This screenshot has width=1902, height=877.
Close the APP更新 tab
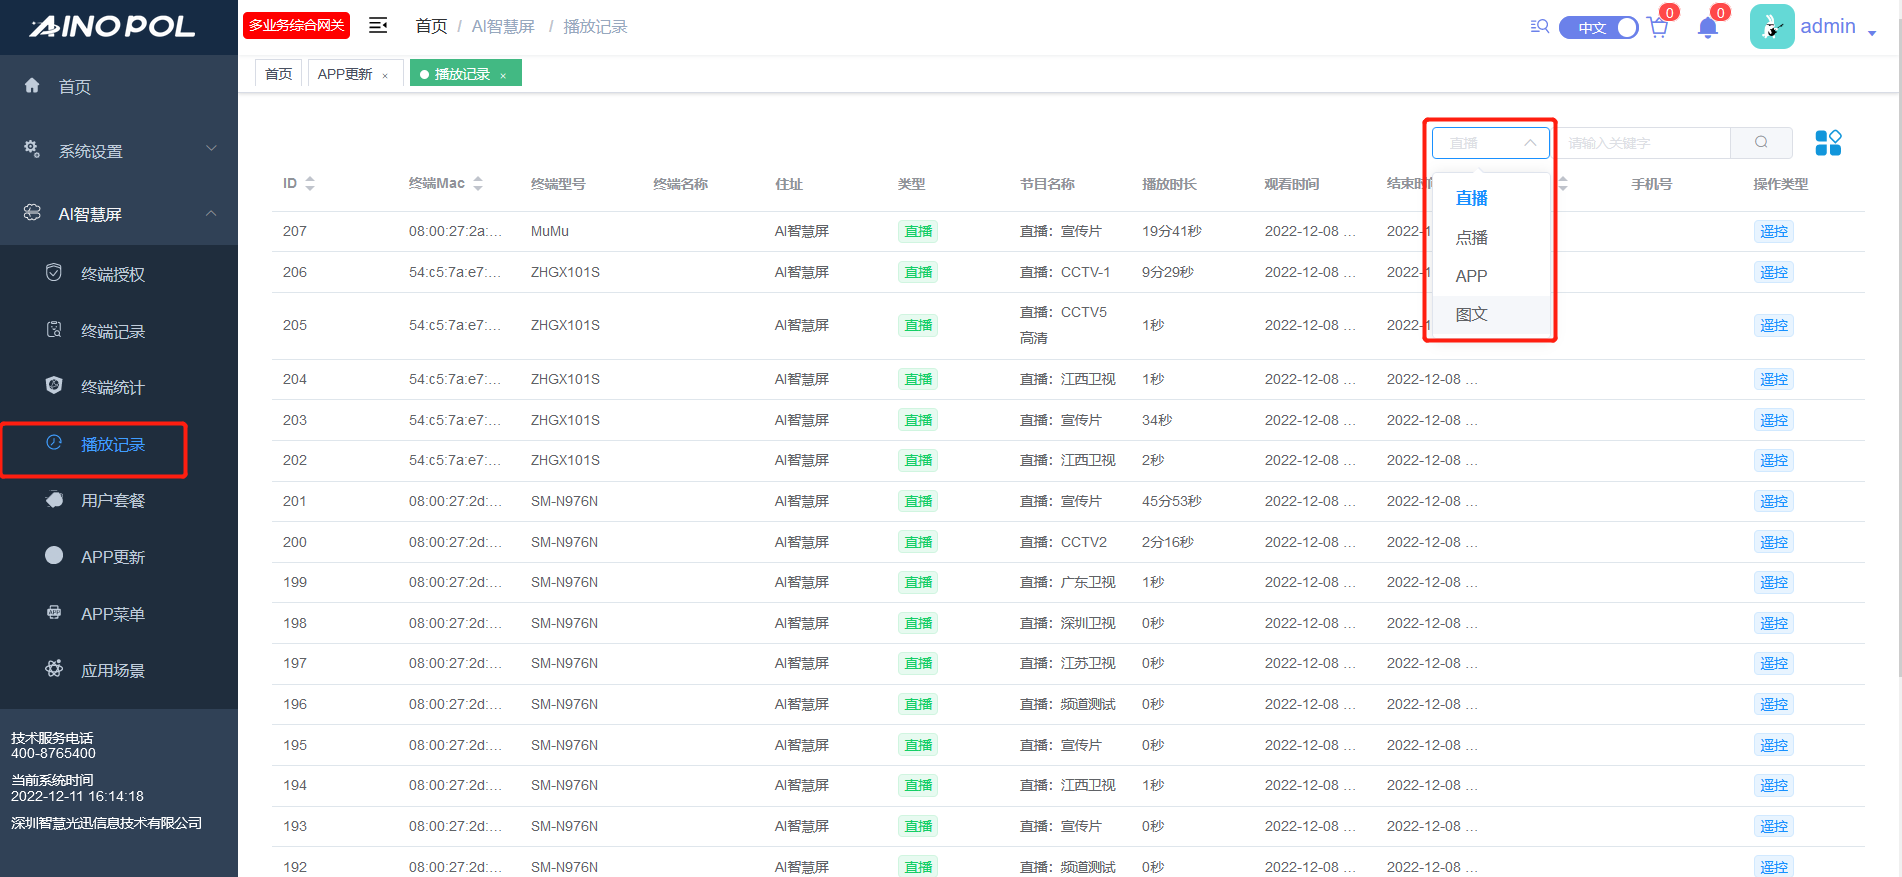click(x=385, y=75)
